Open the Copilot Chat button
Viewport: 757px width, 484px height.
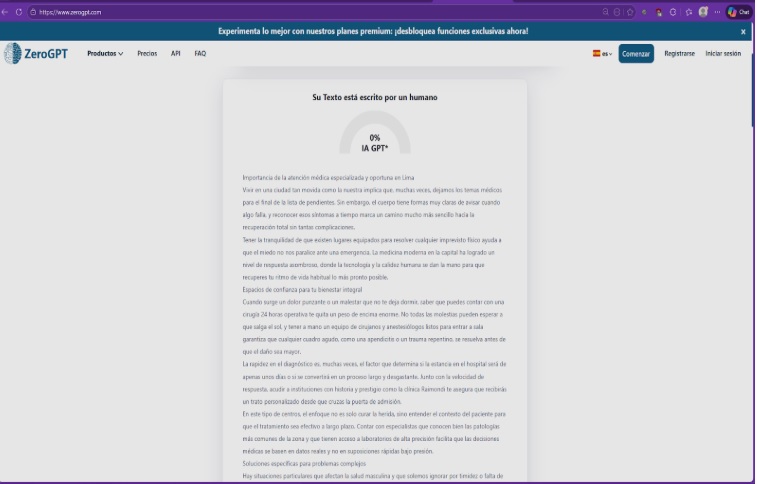click(738, 11)
